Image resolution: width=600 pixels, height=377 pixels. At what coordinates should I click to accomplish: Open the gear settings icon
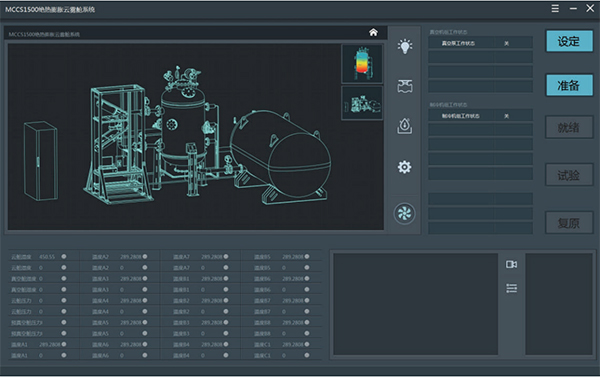pos(404,167)
